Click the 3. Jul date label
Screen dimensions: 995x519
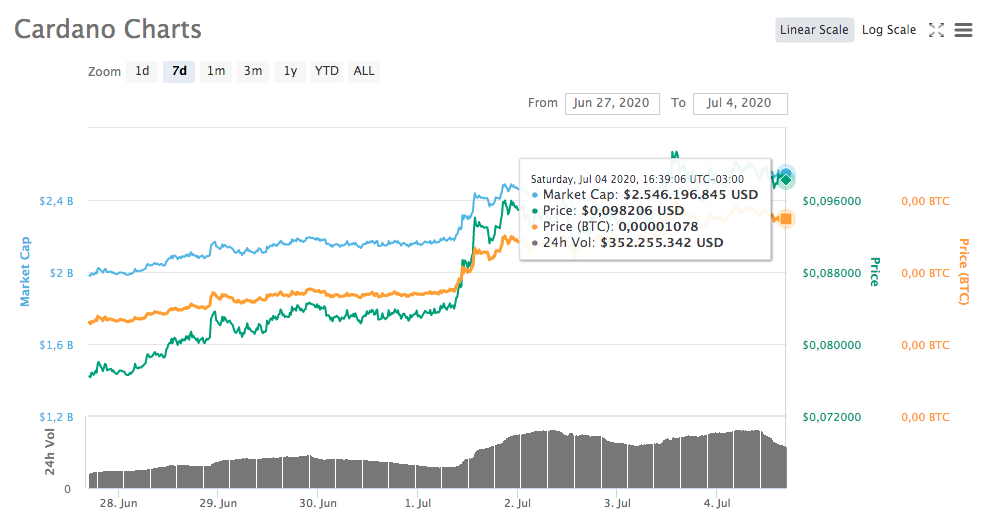tap(617, 503)
